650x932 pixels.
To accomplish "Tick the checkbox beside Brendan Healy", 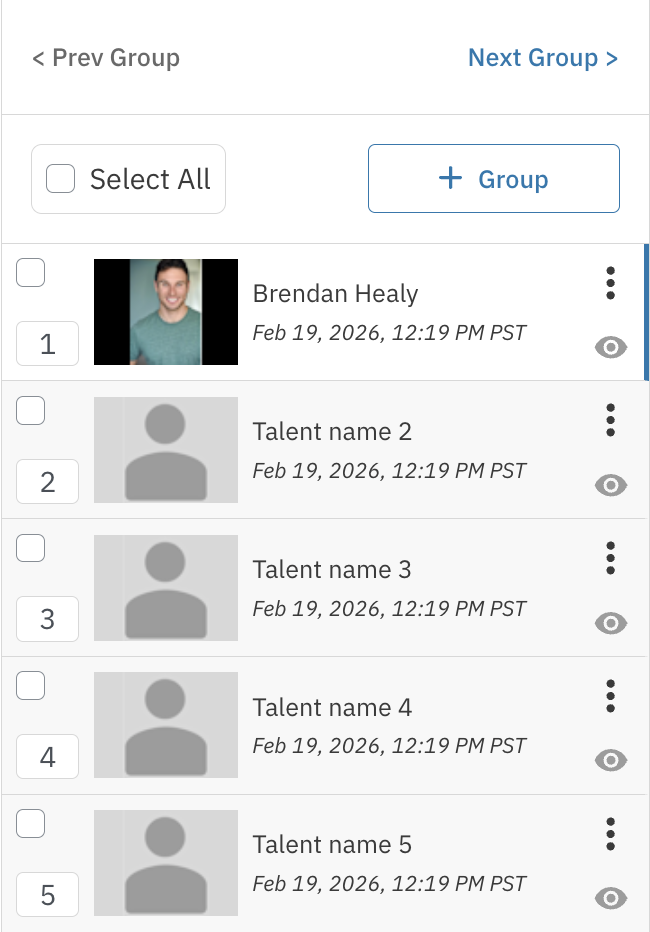I will 31,272.
